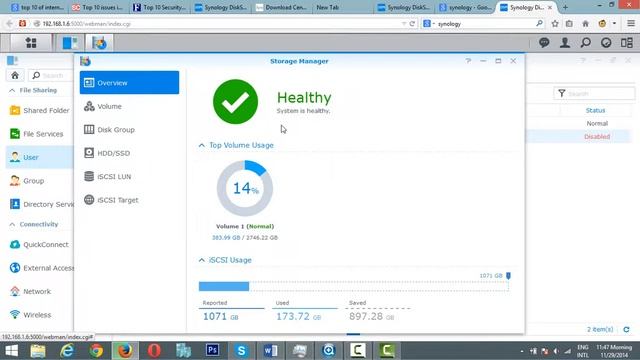Switch to Control Panel taskbar icon
Image resolution: width=640 pixels, height=360 pixels.
(70, 42)
